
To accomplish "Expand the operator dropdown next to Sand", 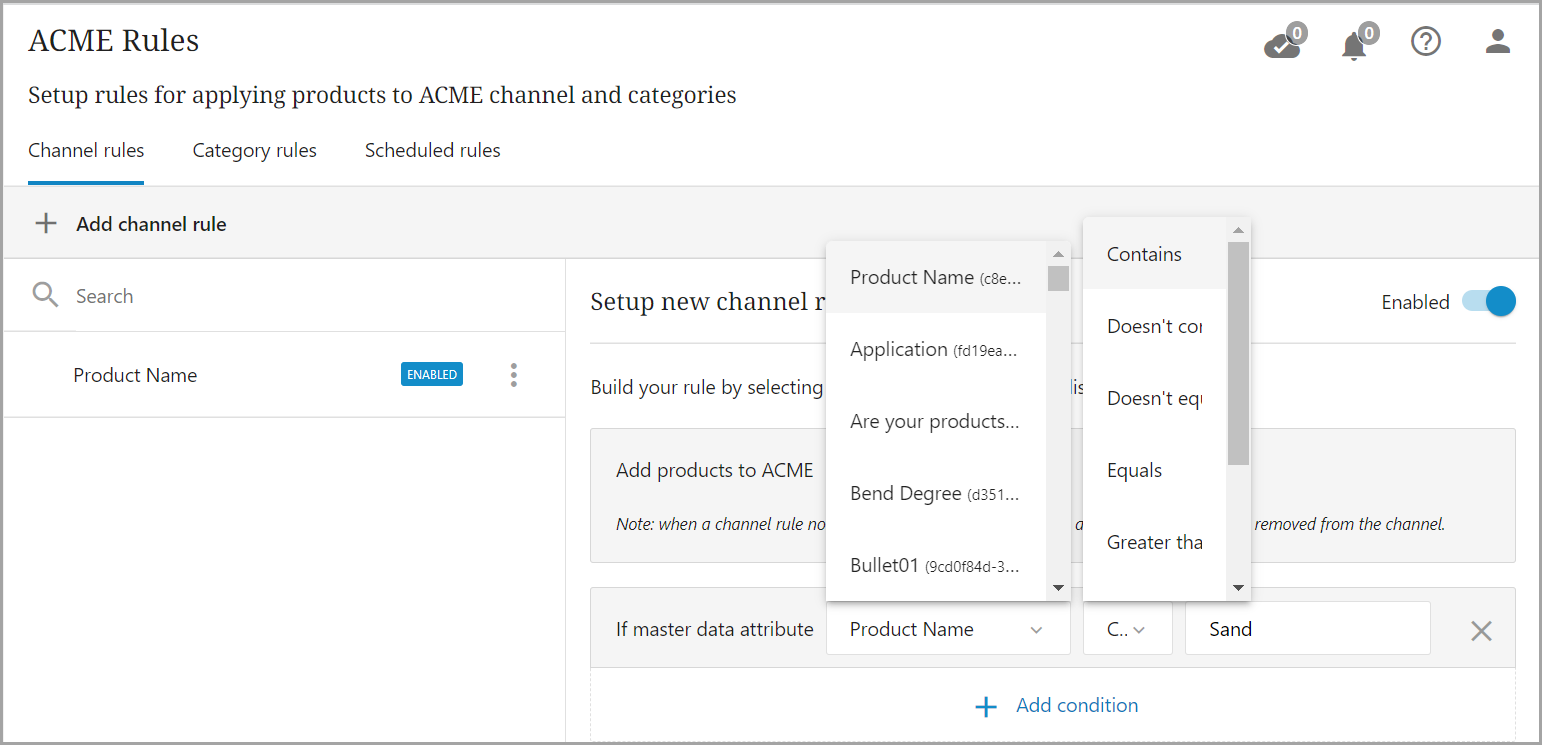I will point(1127,629).
